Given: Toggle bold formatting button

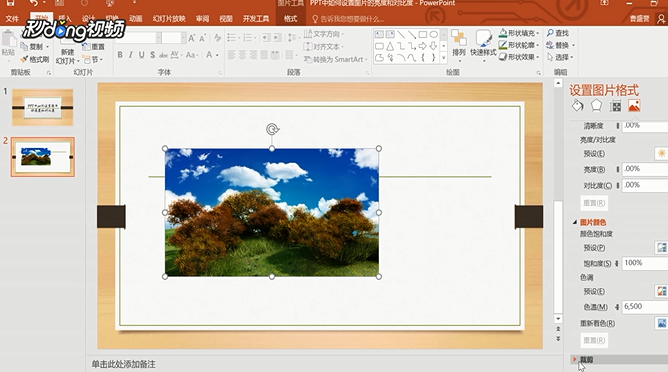Looking at the screenshot, I should (x=120, y=55).
